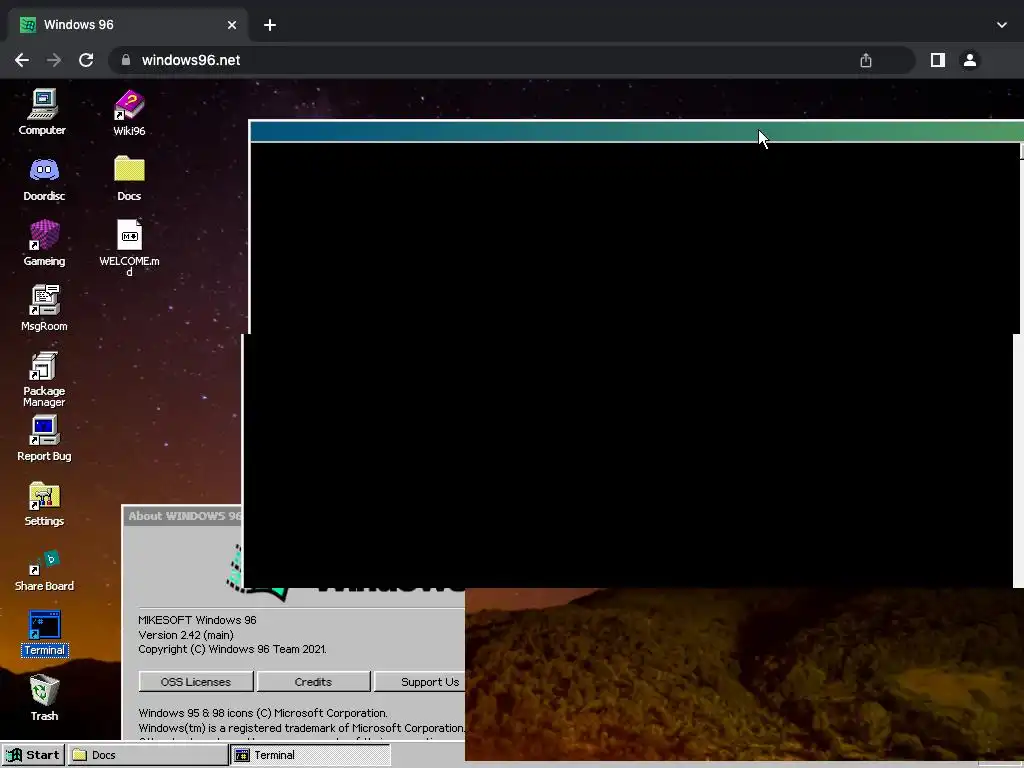Go back in browser history
1024x768 pixels.
point(22,60)
